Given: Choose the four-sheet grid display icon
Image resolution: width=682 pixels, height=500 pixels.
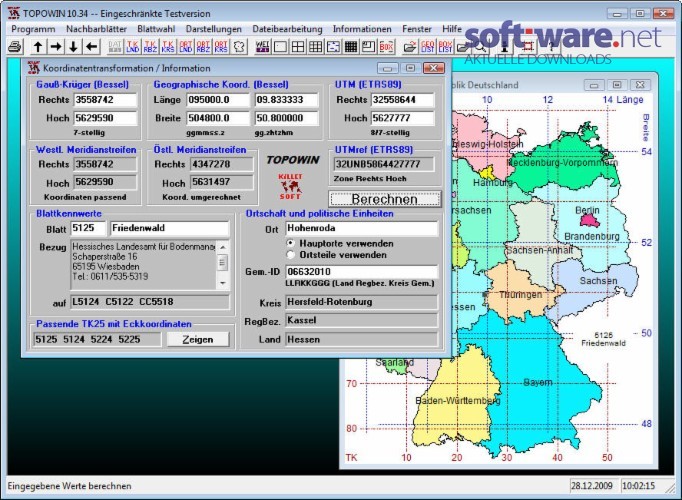Looking at the screenshot, I should click(298, 47).
